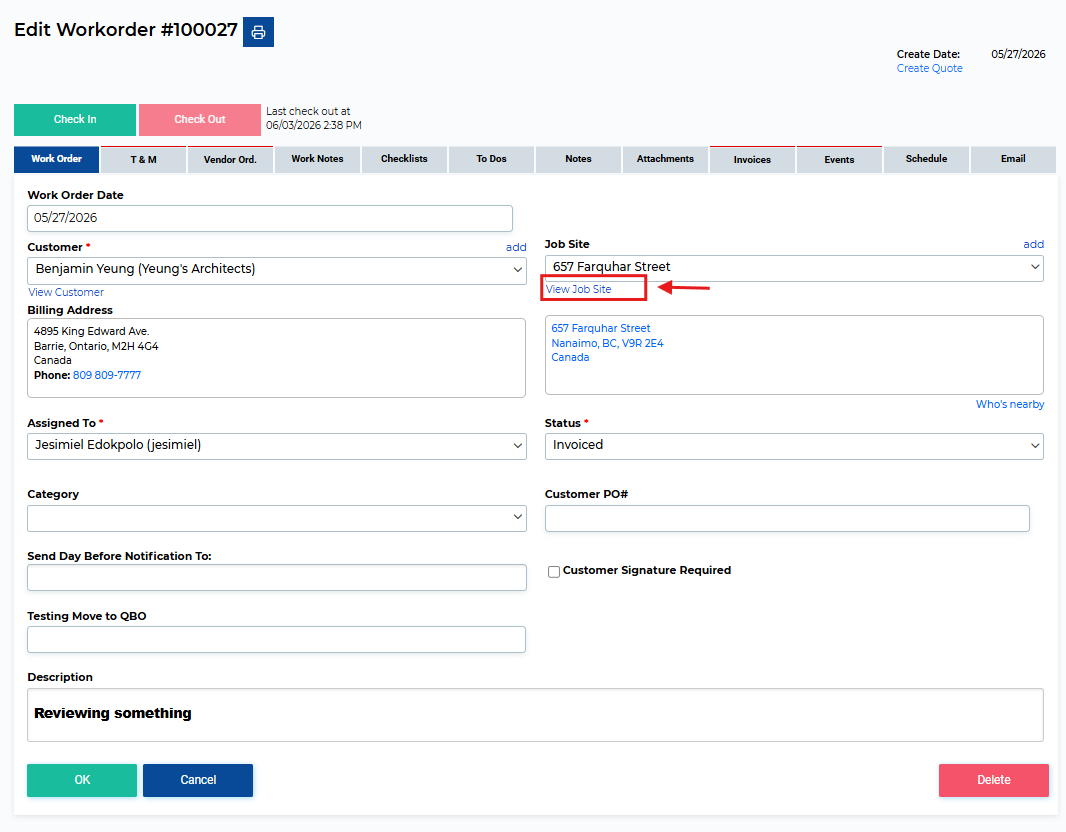Switch to the T & M tab
The height and width of the screenshot is (832, 1066).
(143, 160)
